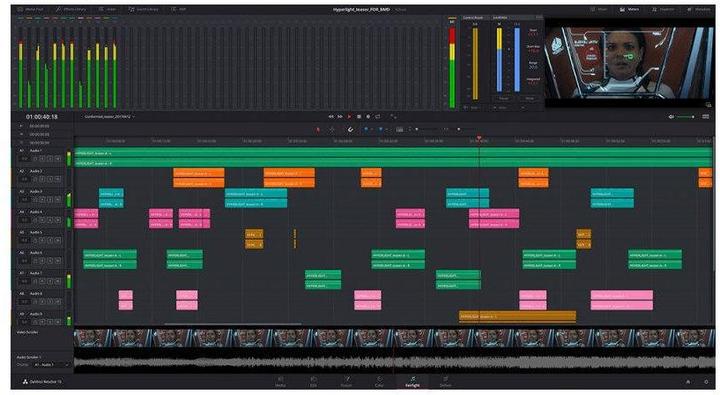Arm record on Audio 5 track
Viewport: 720px width, 395px height.
(42, 240)
